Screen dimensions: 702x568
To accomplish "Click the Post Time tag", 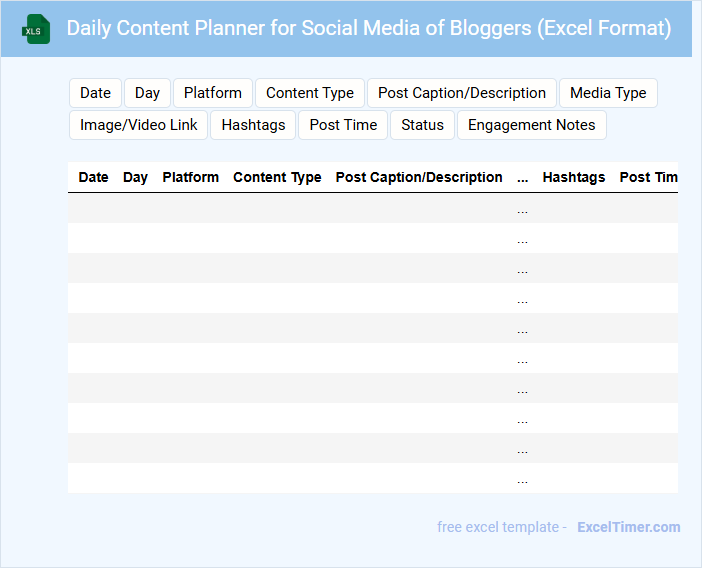I will (x=343, y=125).
